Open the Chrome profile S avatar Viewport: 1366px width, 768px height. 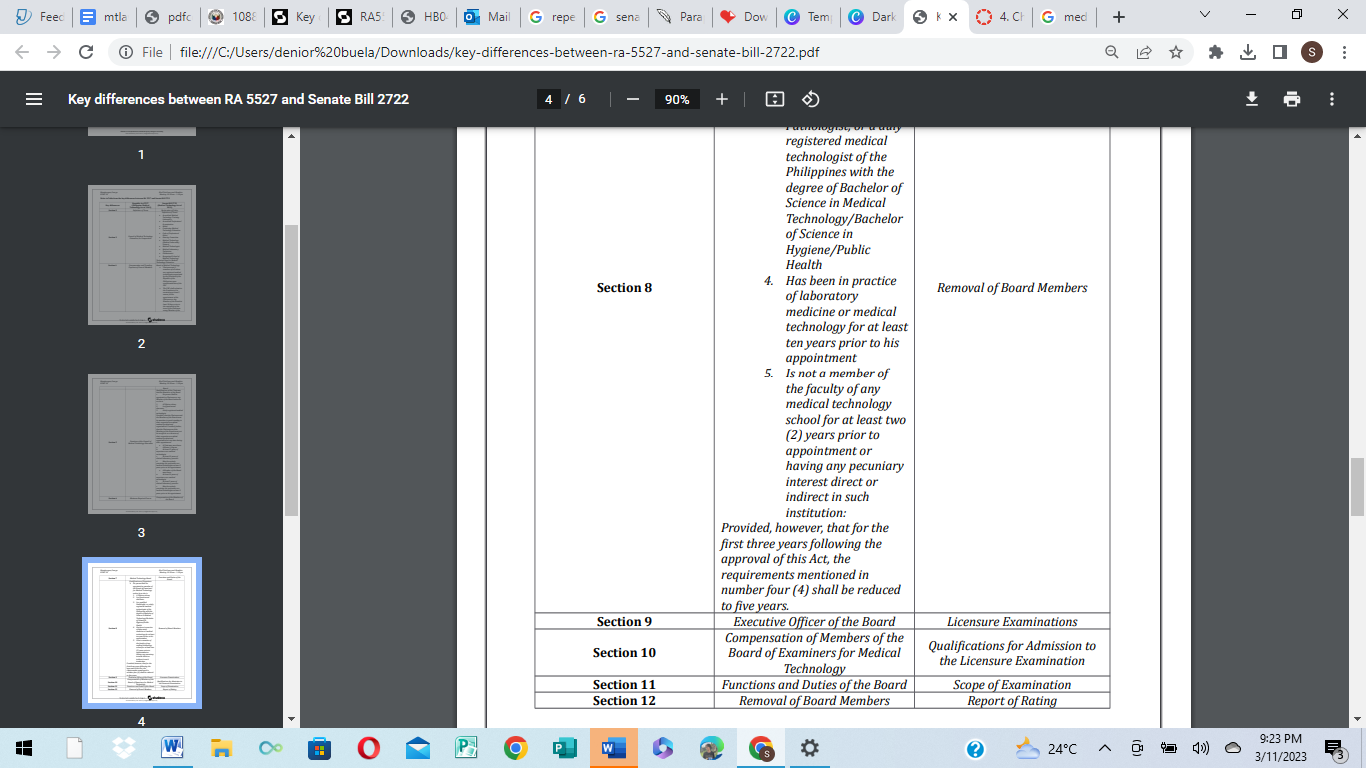tap(1311, 52)
